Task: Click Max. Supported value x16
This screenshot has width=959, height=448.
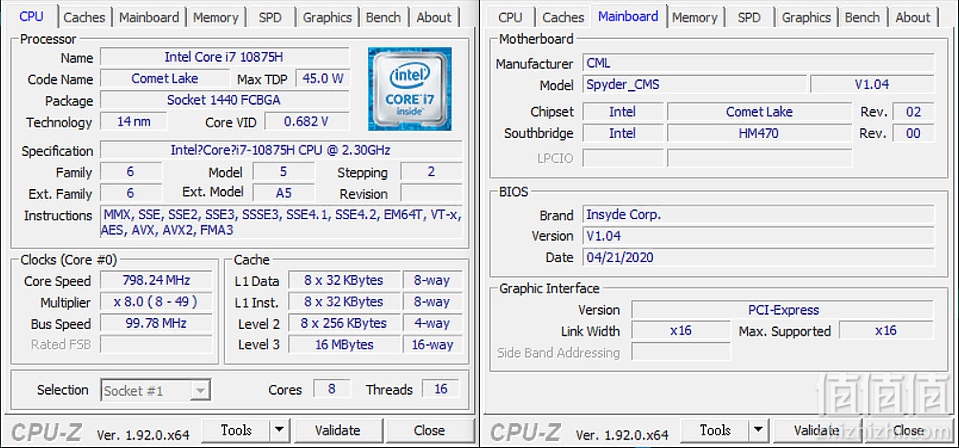Action: [x=886, y=330]
